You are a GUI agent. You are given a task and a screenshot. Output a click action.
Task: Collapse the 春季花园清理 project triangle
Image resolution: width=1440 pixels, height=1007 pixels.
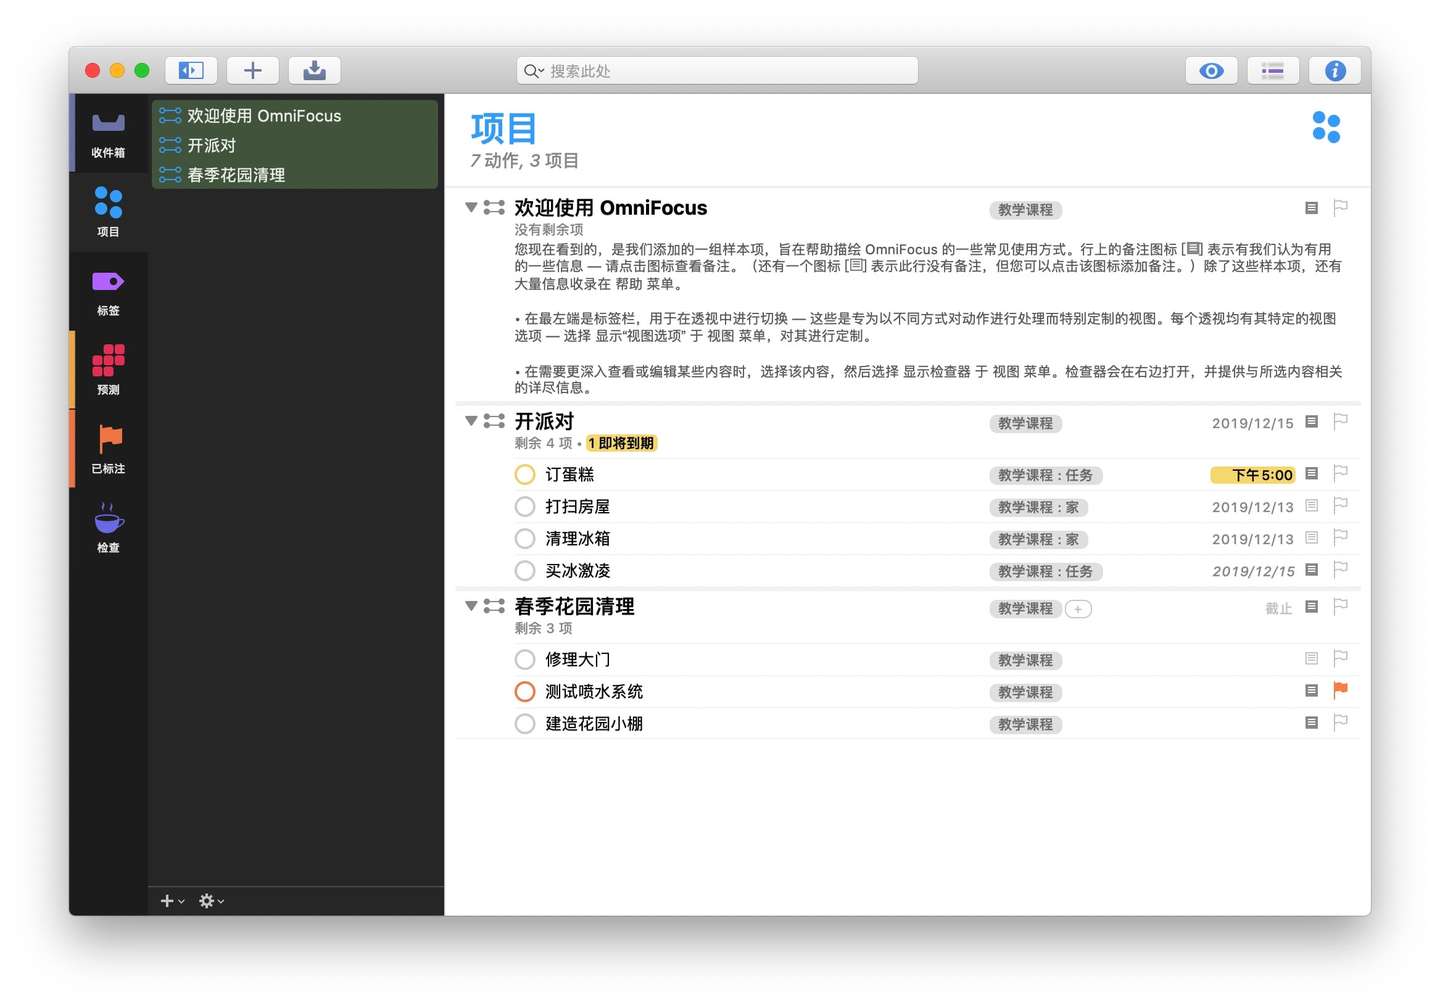(471, 606)
